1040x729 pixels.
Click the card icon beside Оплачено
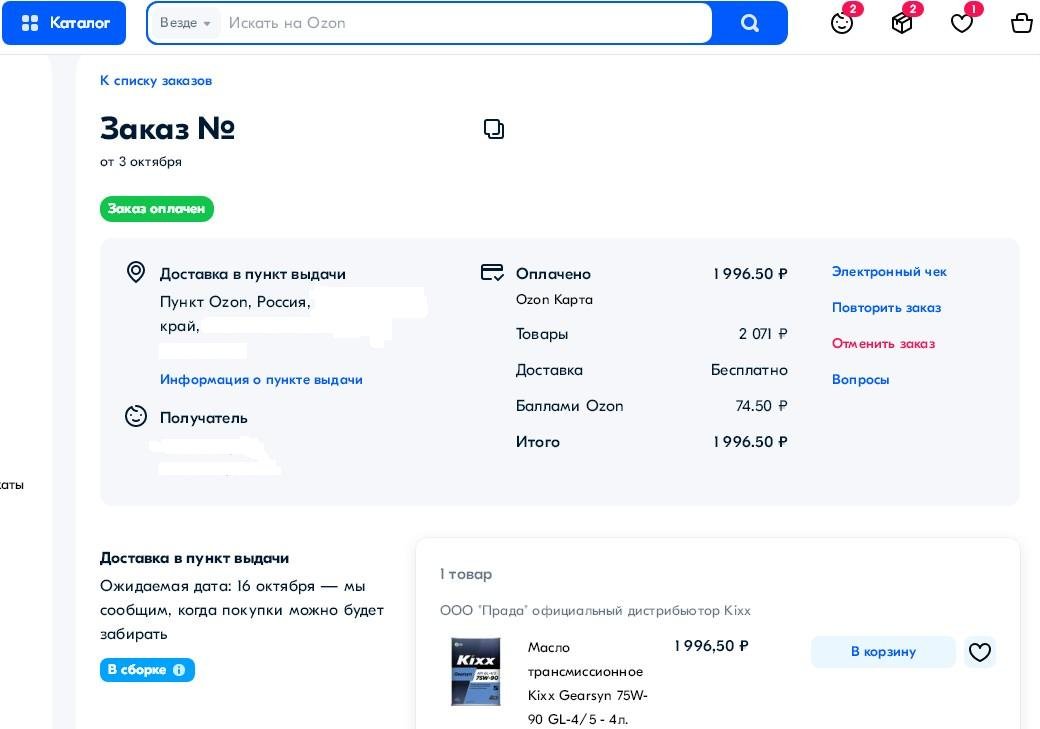492,273
